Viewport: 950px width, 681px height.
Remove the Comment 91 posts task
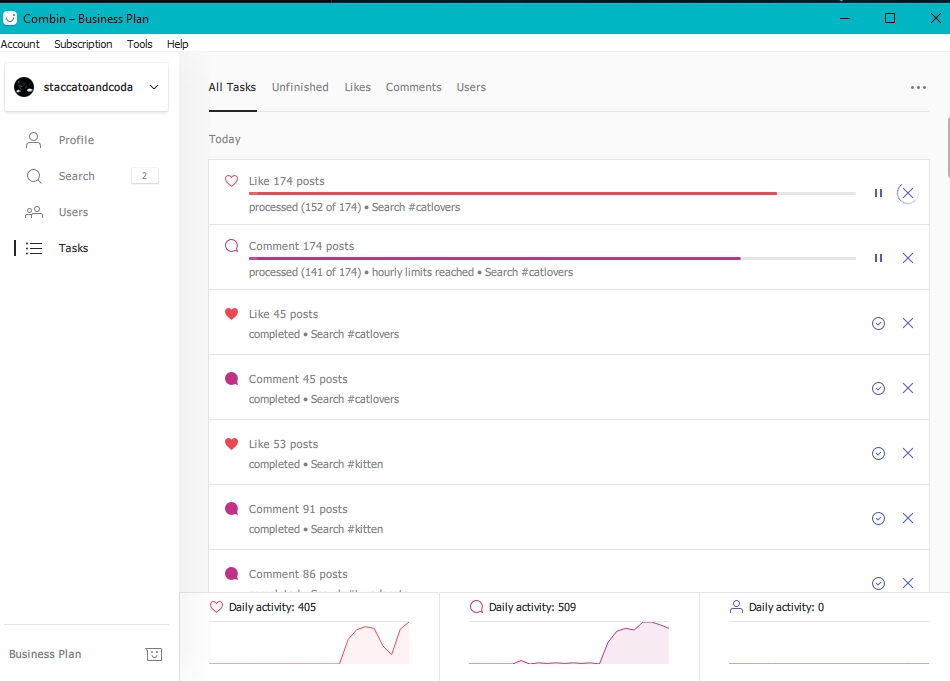point(908,517)
